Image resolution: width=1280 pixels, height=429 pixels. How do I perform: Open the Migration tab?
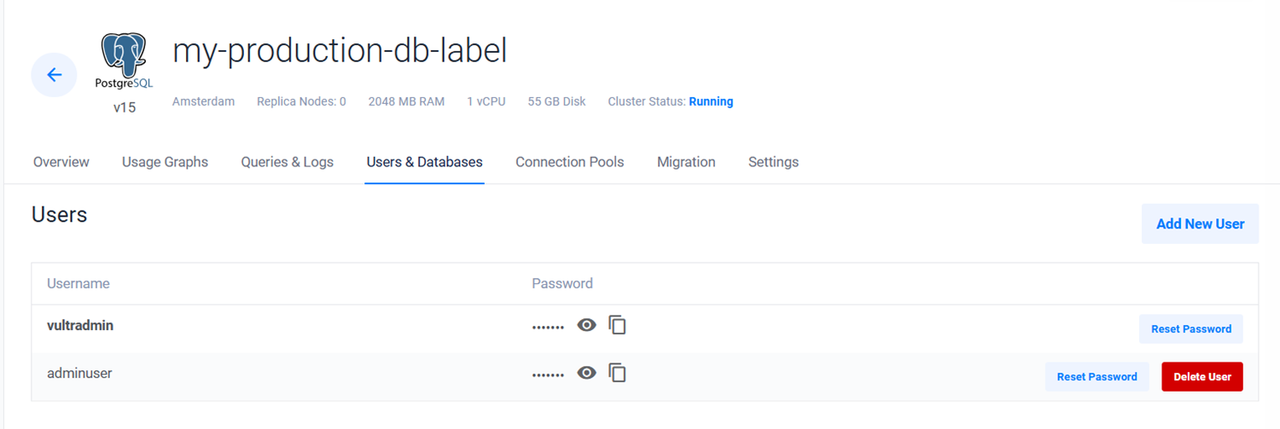pos(686,162)
